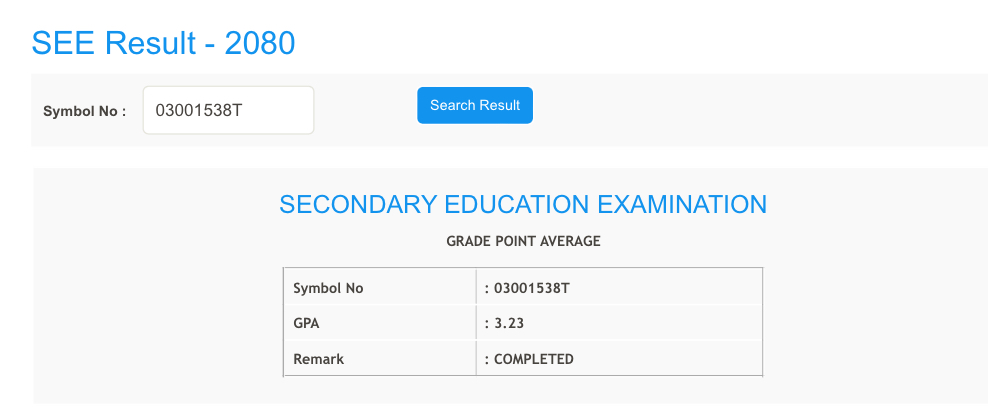This screenshot has width=988, height=408.
Task: Click the colon after the Symbol No form label
Action: click(123, 111)
